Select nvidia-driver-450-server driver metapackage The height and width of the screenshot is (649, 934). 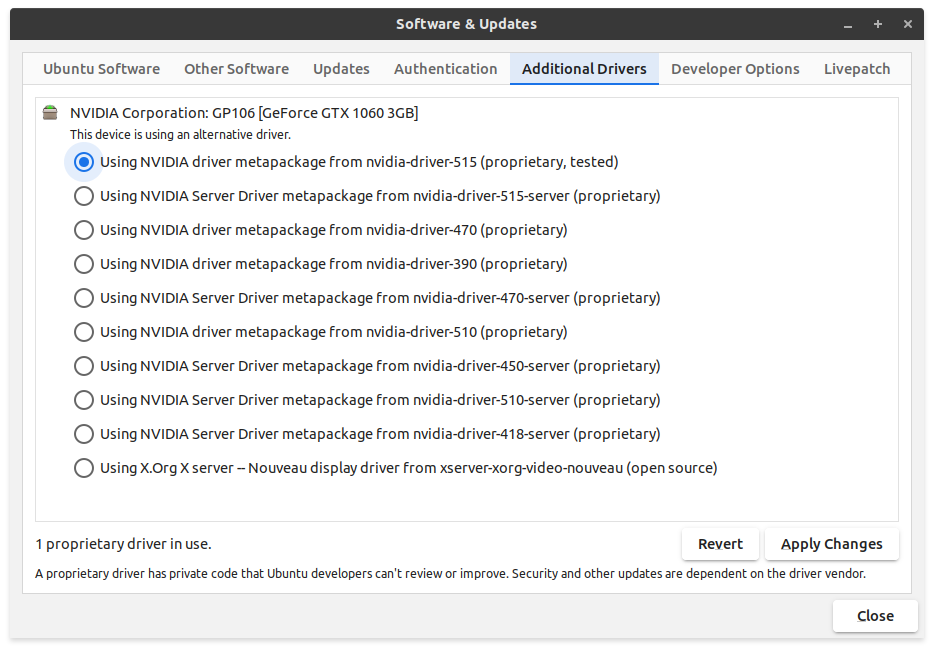pyautogui.click(x=83, y=366)
